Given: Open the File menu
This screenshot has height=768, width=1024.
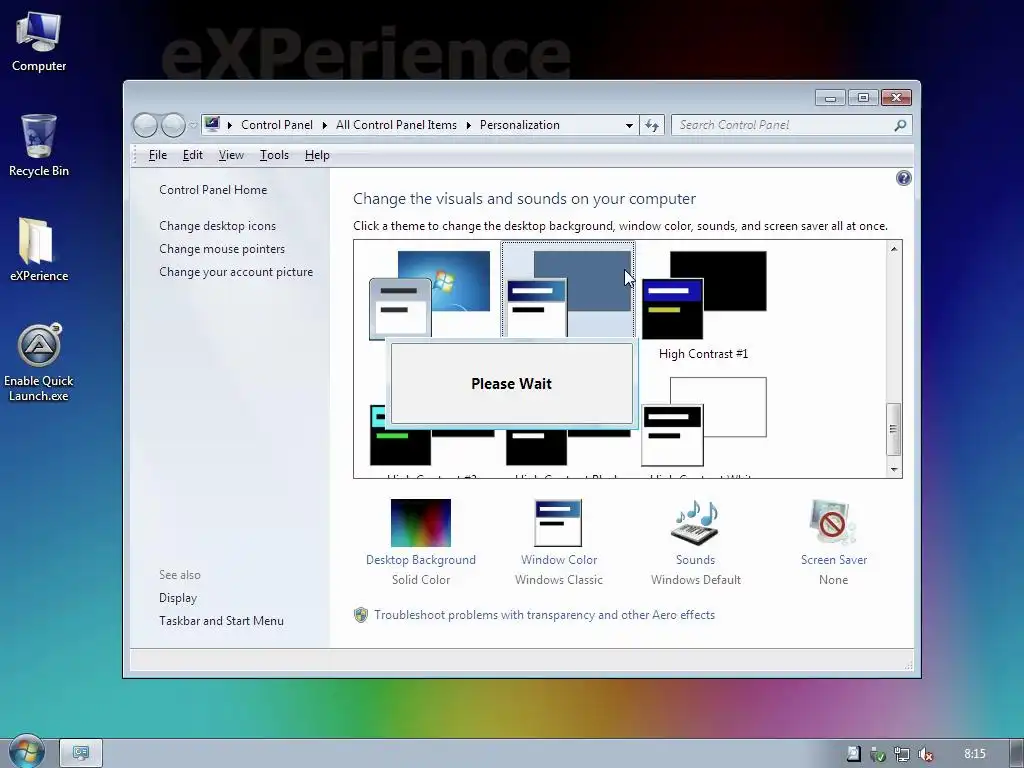Looking at the screenshot, I should coord(158,155).
